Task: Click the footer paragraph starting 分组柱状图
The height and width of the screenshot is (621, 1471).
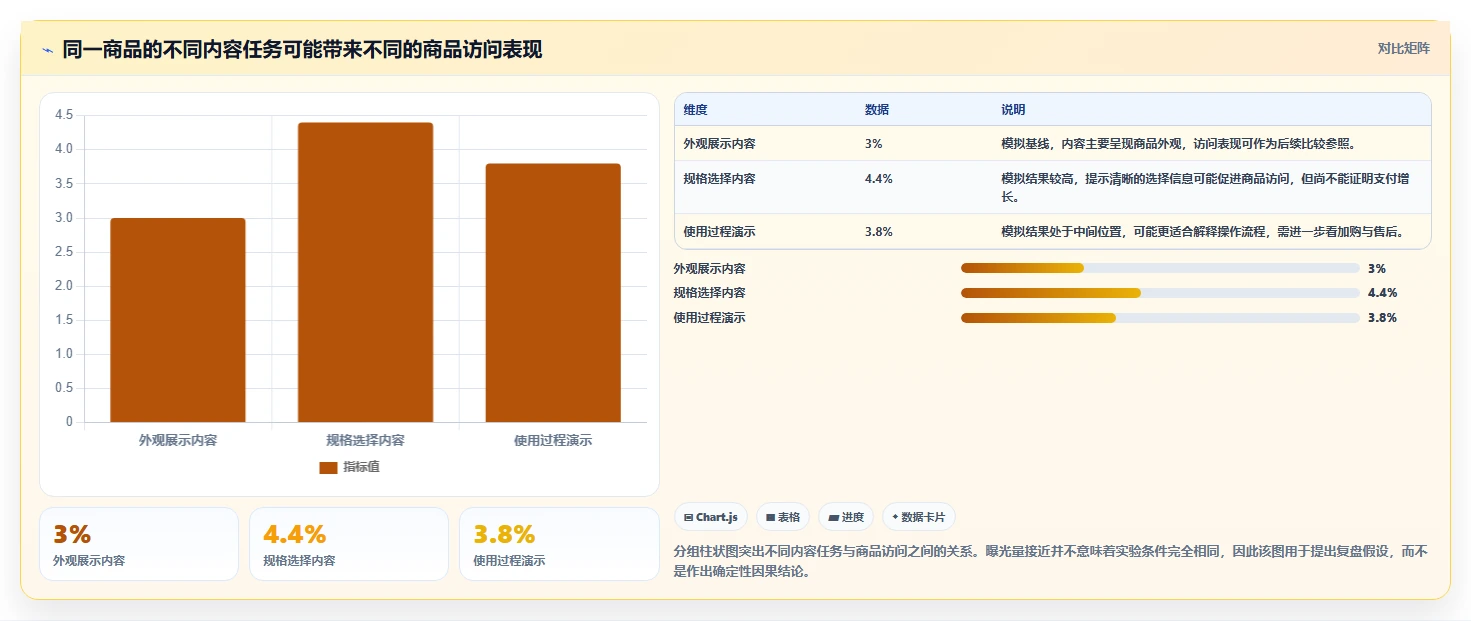Action: tap(1051, 562)
